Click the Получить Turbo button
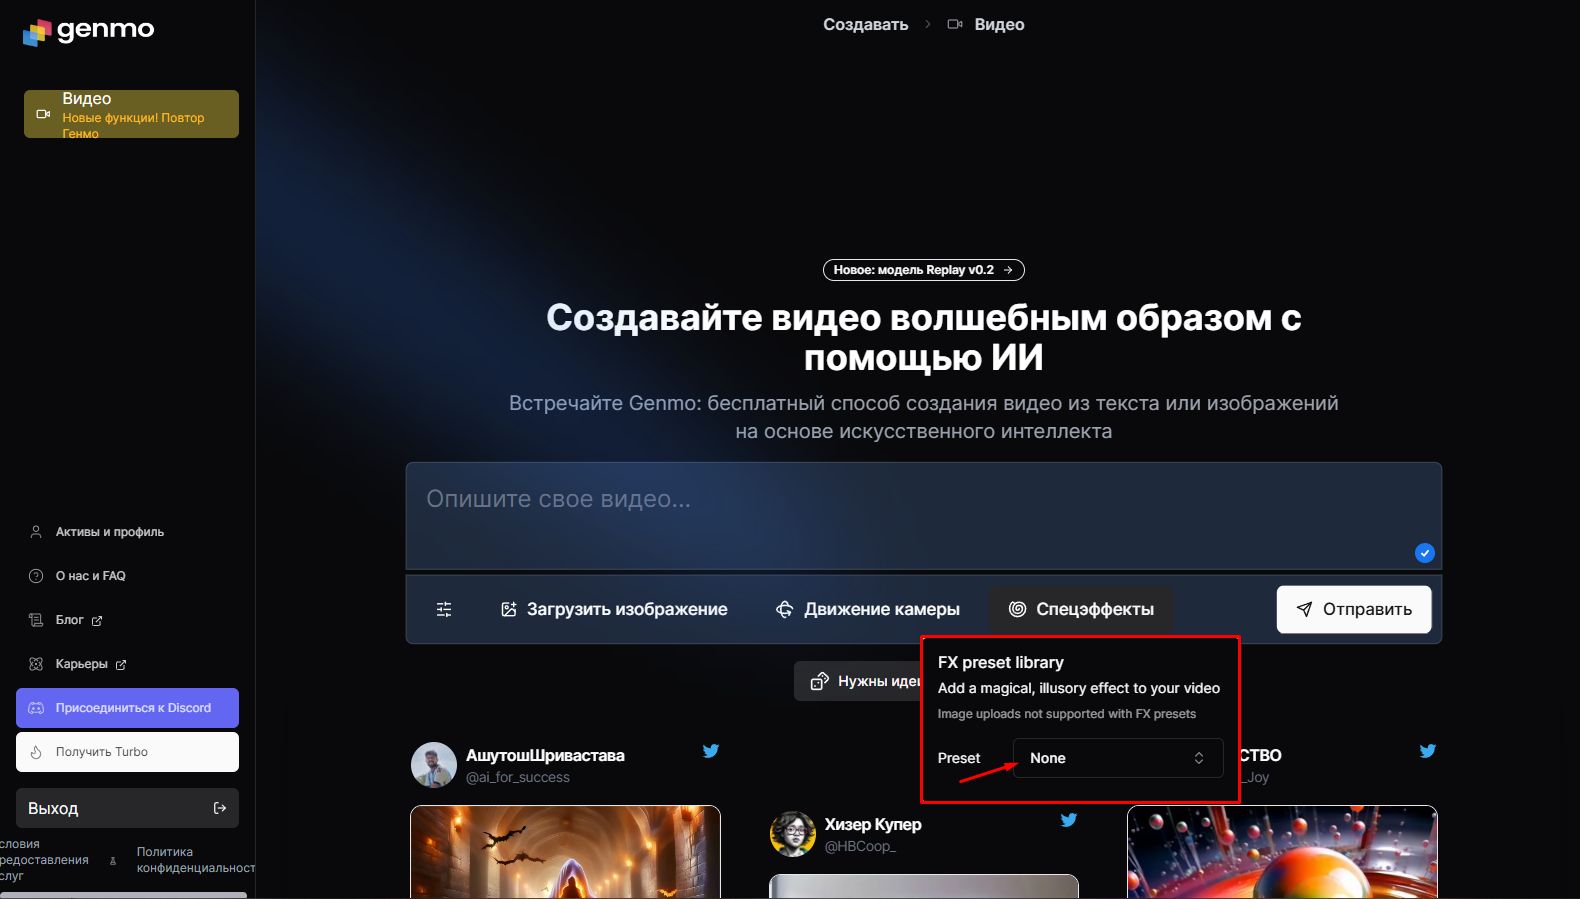The width and height of the screenshot is (1580, 899). point(127,752)
